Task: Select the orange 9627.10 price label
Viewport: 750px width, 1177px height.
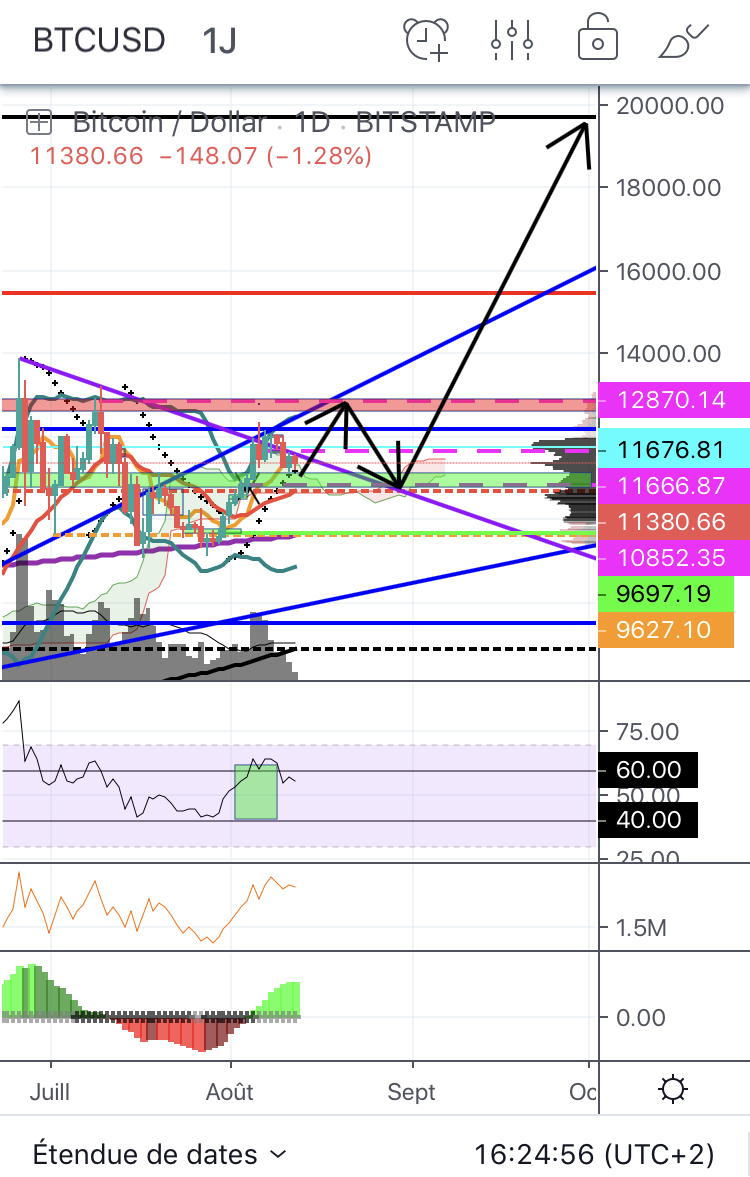Action: click(x=665, y=630)
